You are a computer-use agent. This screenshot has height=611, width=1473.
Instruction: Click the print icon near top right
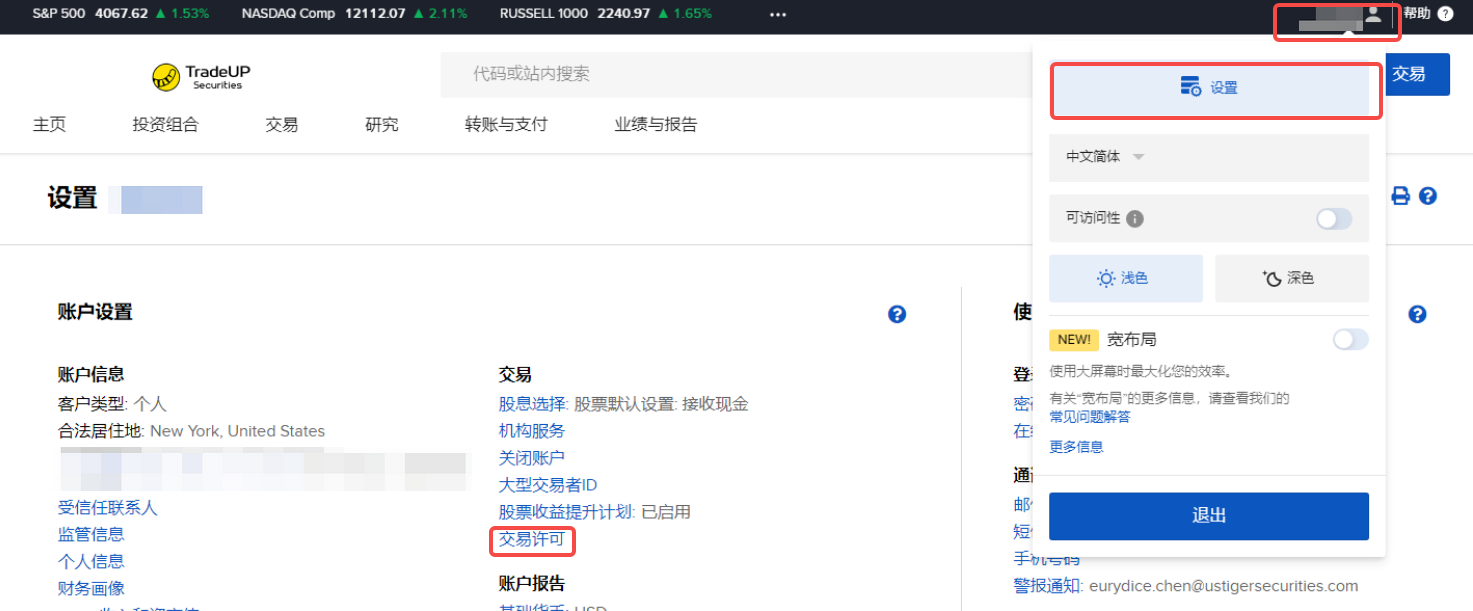pyautogui.click(x=1400, y=196)
